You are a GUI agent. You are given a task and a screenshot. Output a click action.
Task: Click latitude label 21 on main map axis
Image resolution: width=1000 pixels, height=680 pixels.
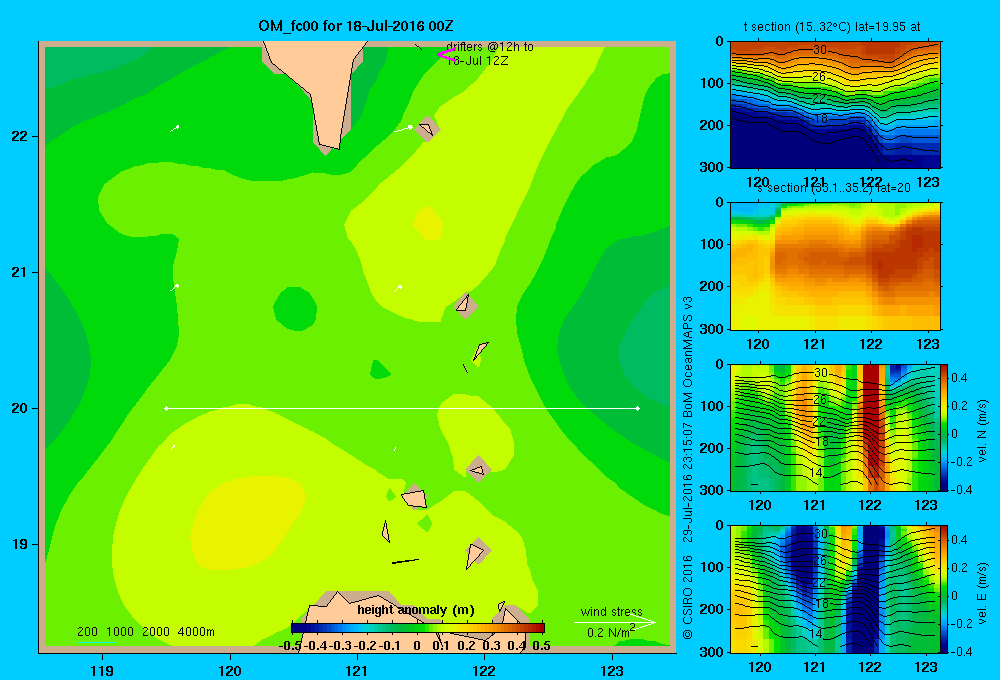pyautogui.click(x=20, y=272)
